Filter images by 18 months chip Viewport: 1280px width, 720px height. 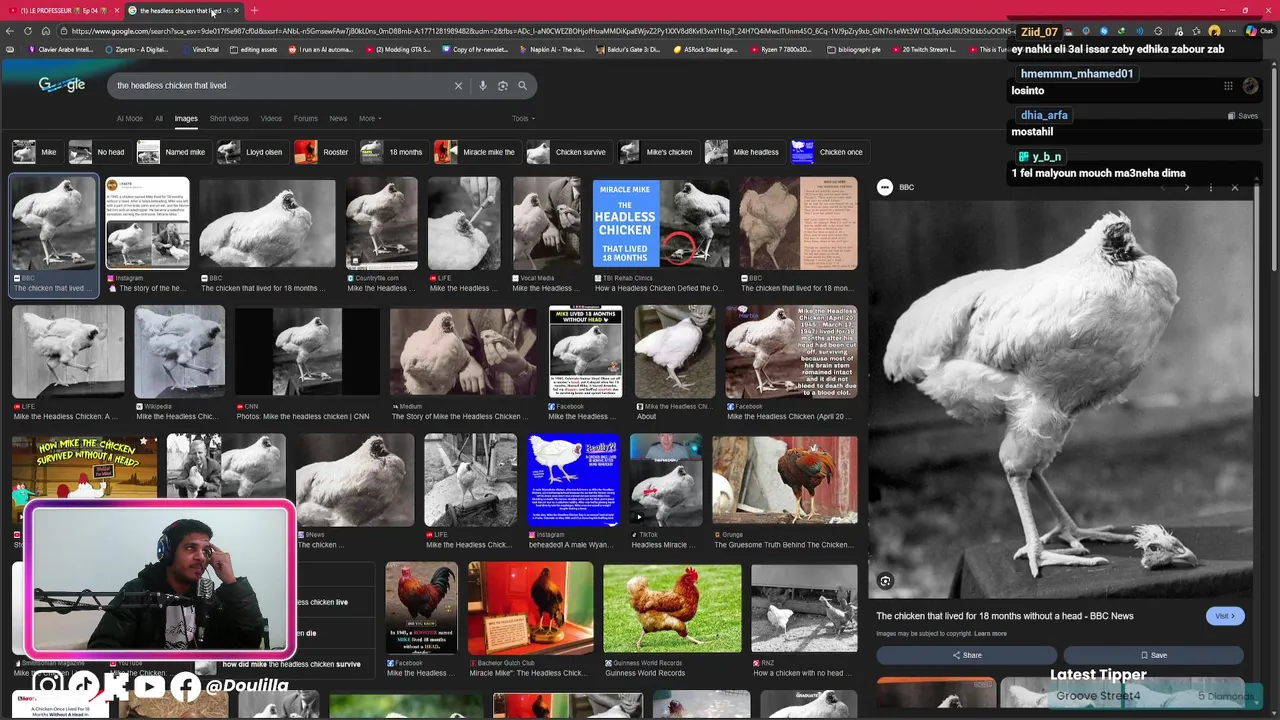[x=393, y=152]
